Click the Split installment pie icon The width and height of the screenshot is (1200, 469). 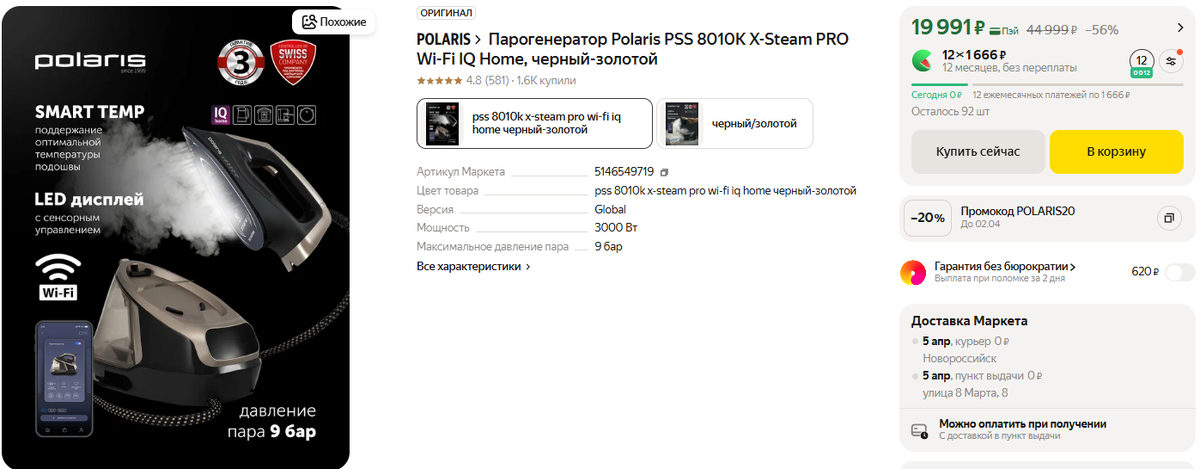924,60
